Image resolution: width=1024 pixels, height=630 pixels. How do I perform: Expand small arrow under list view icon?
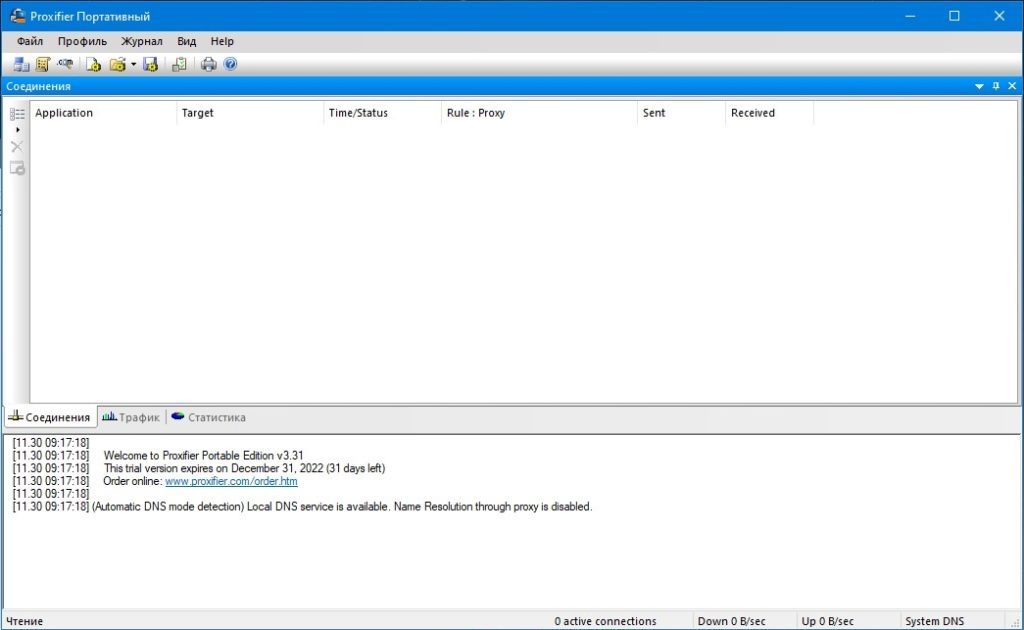17,130
